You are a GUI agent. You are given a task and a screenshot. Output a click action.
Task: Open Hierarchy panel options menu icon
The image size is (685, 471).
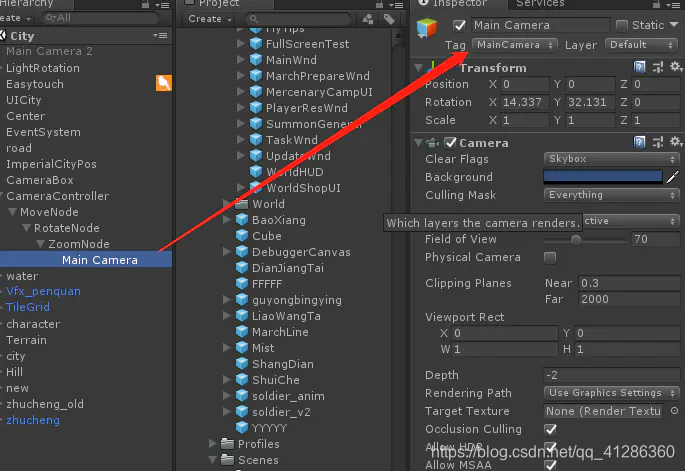[x=163, y=5]
